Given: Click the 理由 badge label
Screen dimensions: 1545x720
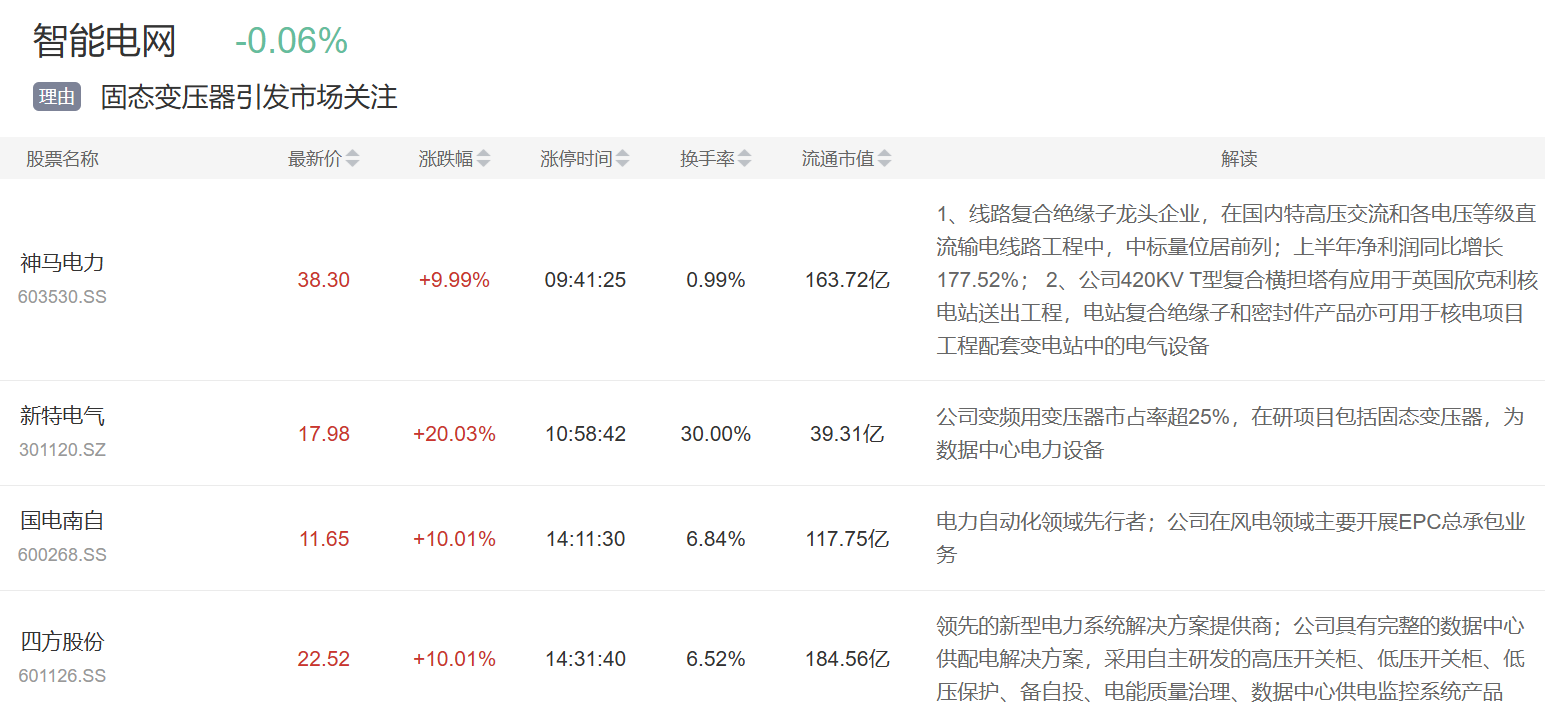Looking at the screenshot, I should [57, 97].
